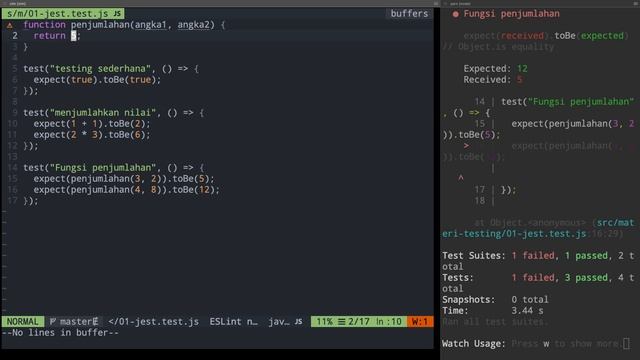
Task: Click the warning triangle in the gutter
Action: (x=9, y=25)
